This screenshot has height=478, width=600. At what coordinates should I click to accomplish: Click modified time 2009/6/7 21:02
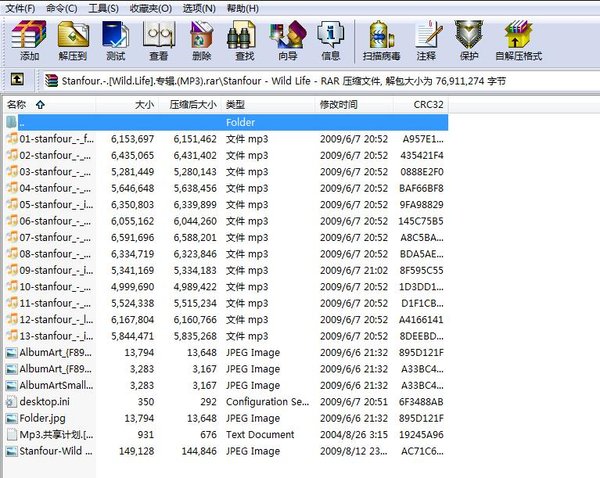tap(354, 270)
